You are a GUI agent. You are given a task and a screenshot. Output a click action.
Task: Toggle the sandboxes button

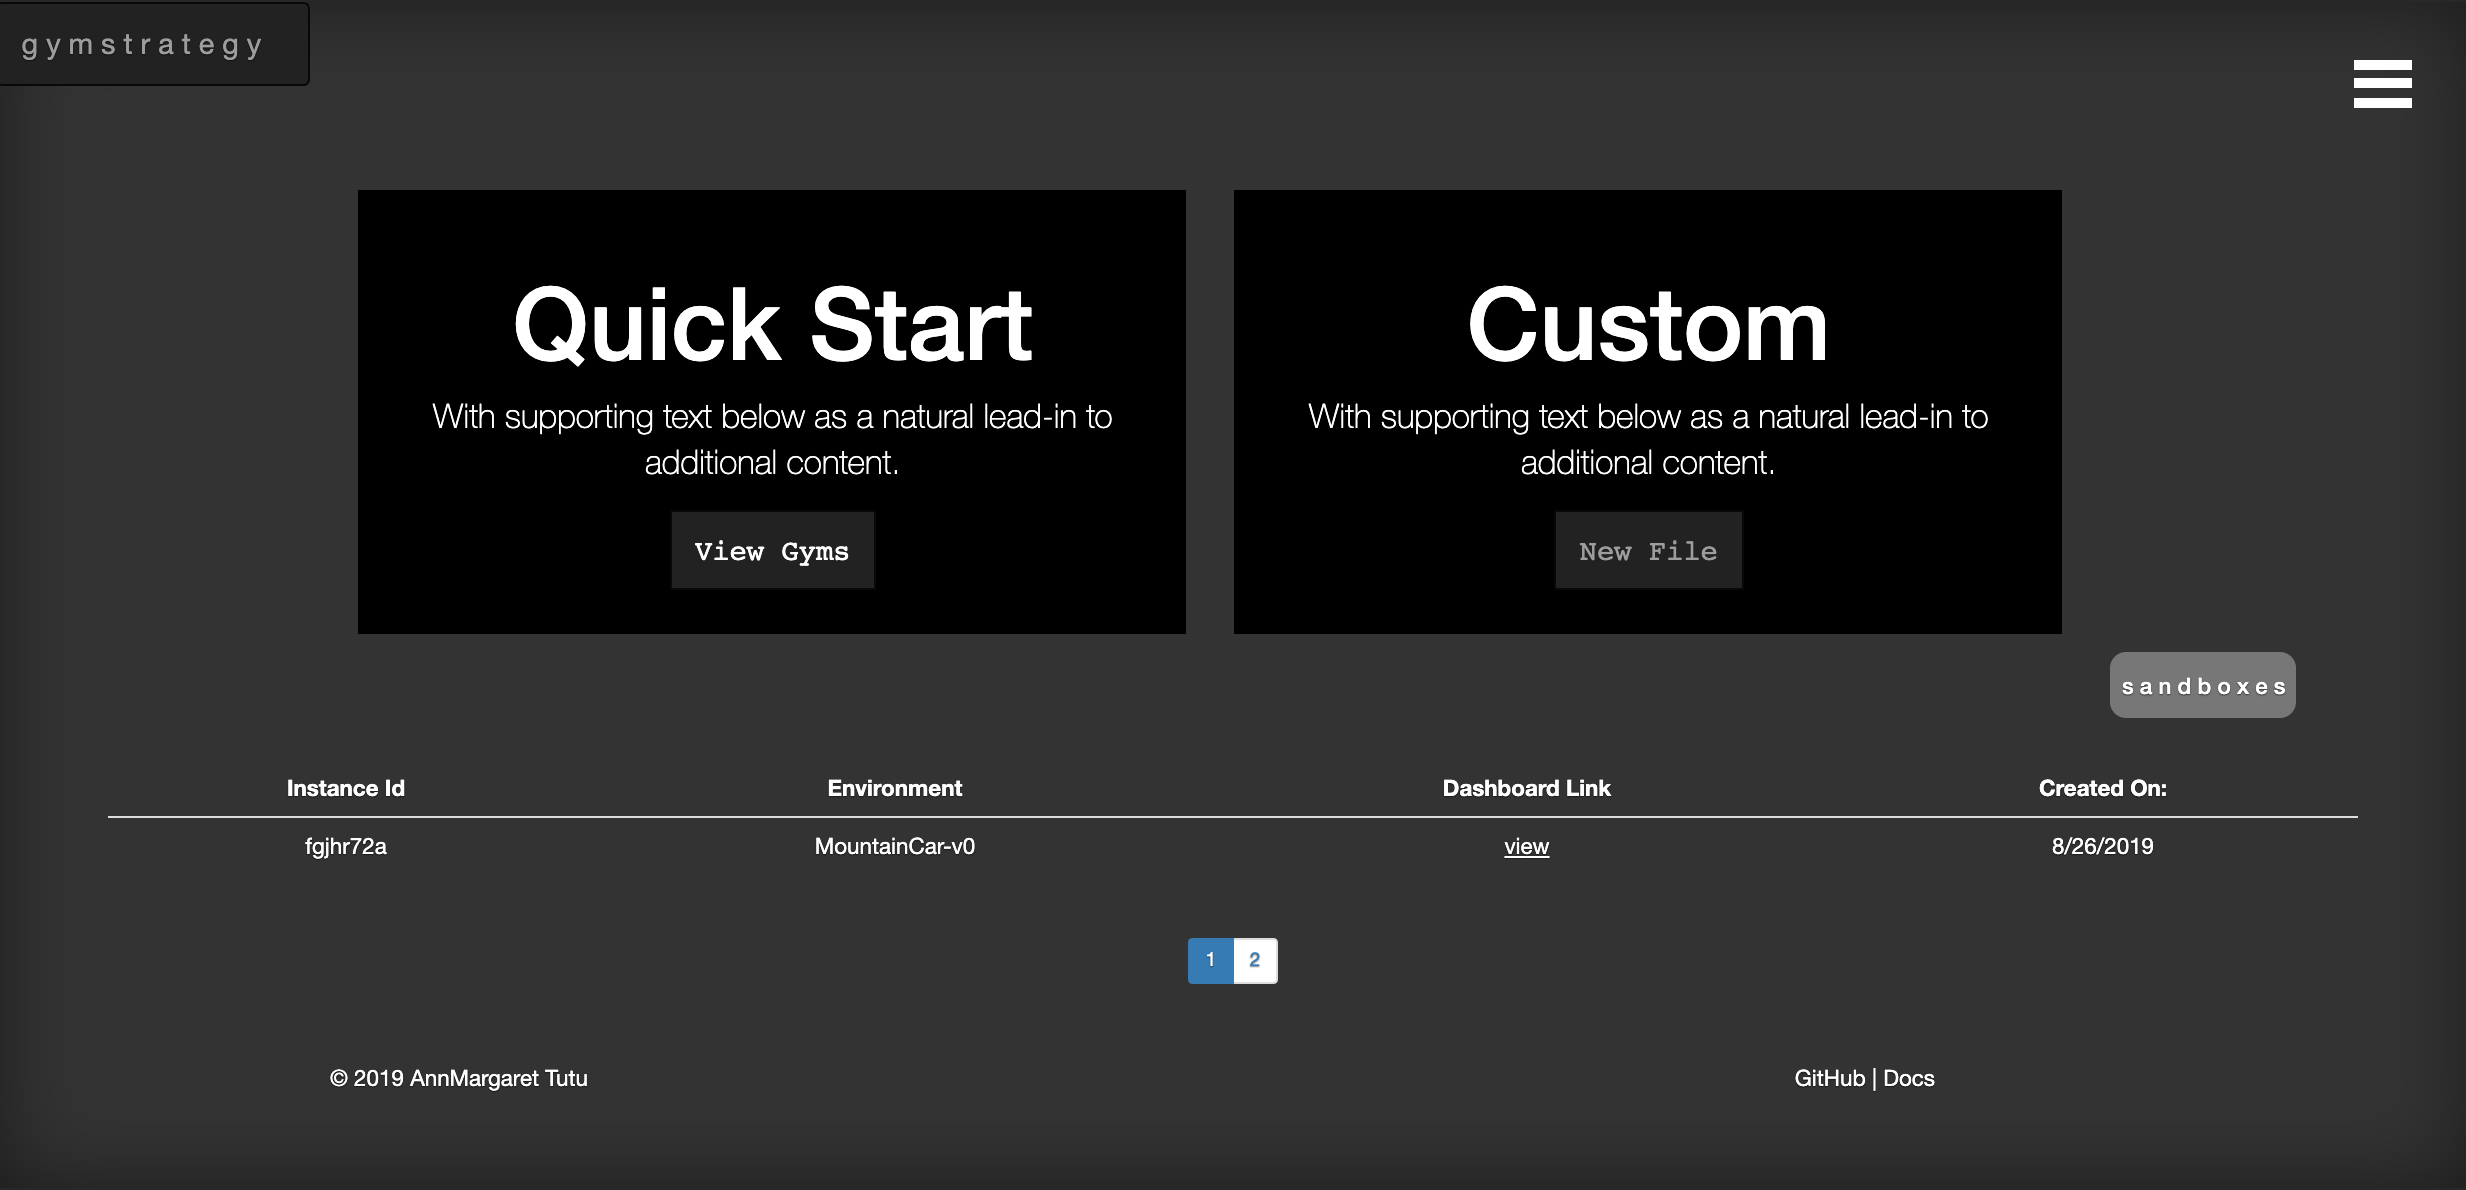click(x=2202, y=686)
